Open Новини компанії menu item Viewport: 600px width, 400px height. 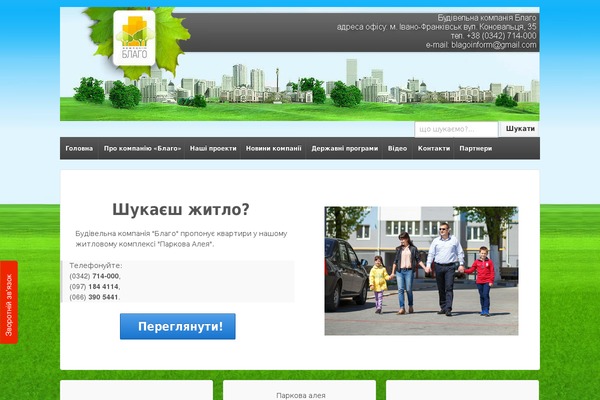[x=273, y=148]
